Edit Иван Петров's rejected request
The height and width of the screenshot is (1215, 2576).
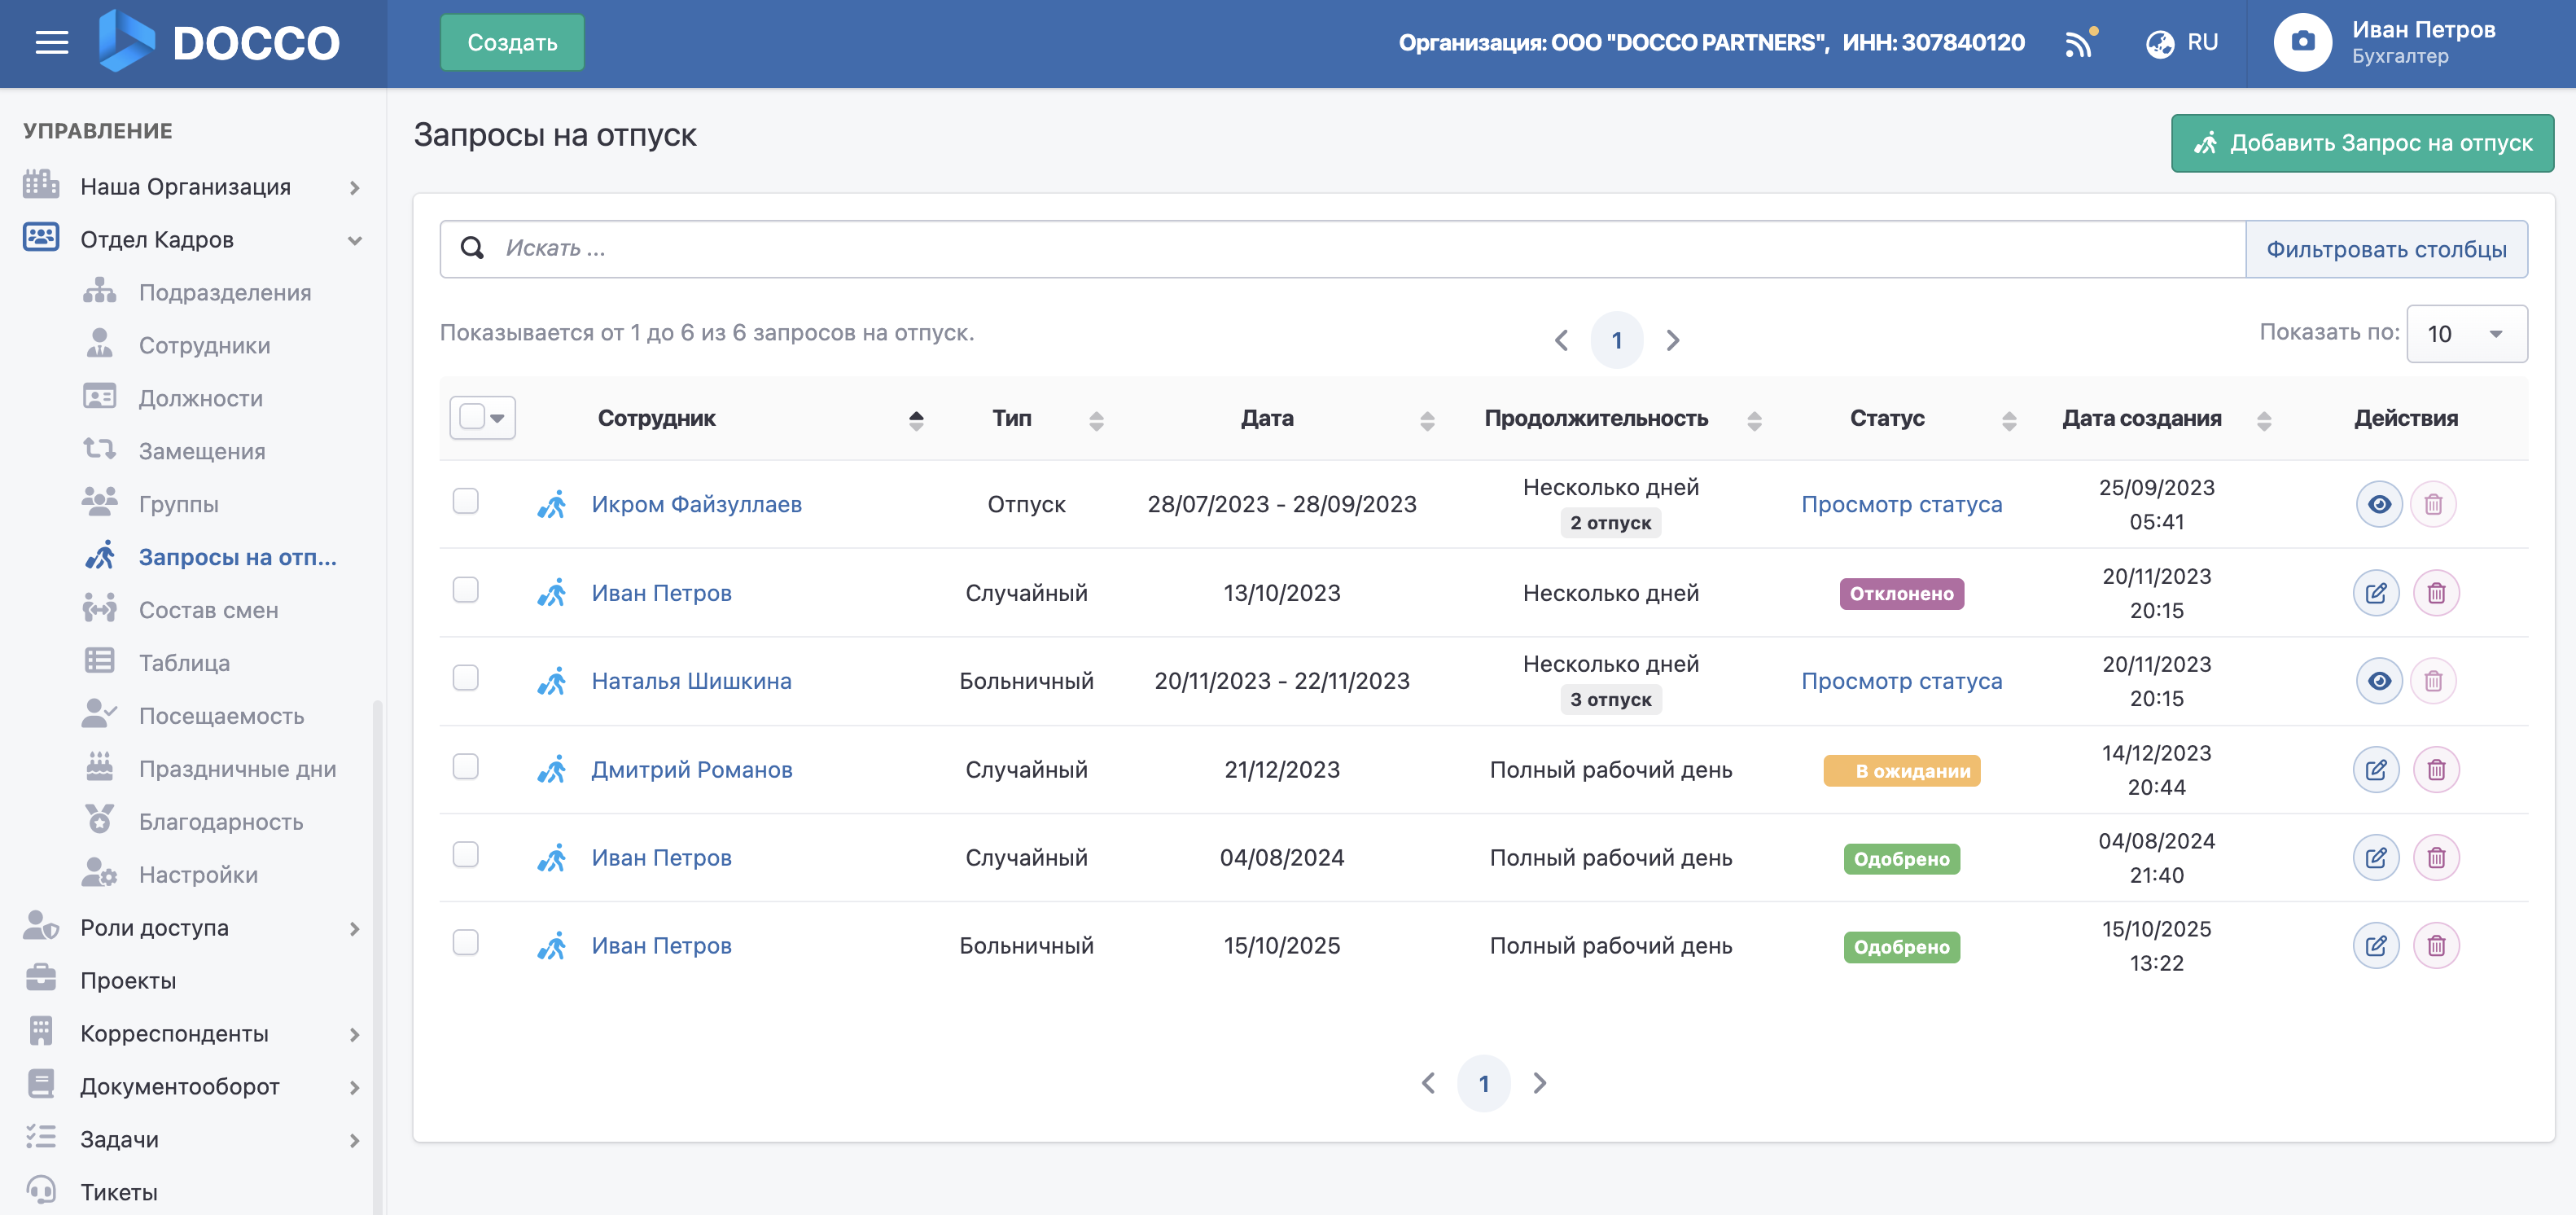(x=2375, y=593)
